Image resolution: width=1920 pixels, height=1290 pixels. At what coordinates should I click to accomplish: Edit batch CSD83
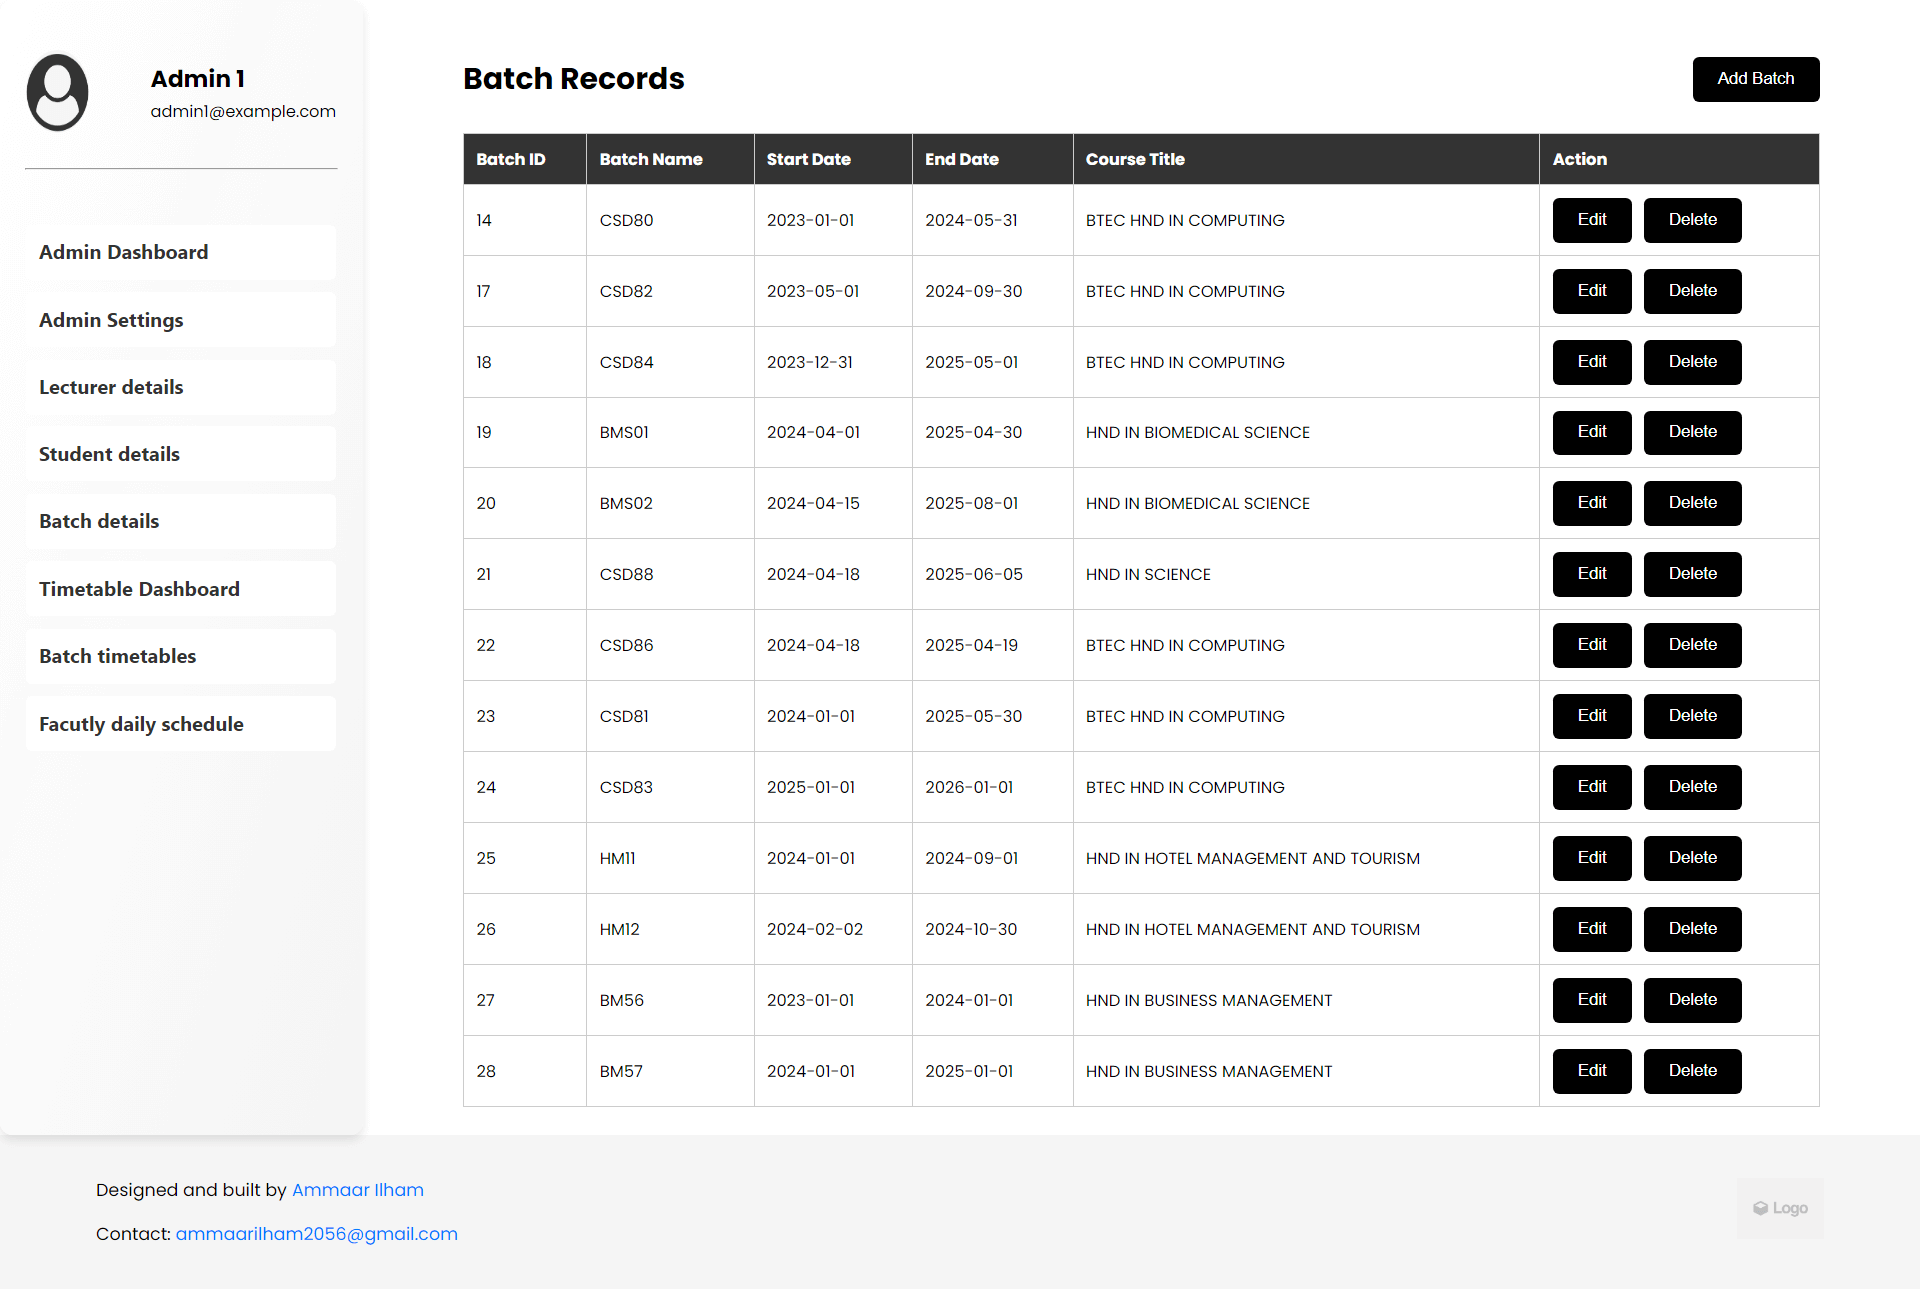click(x=1592, y=787)
